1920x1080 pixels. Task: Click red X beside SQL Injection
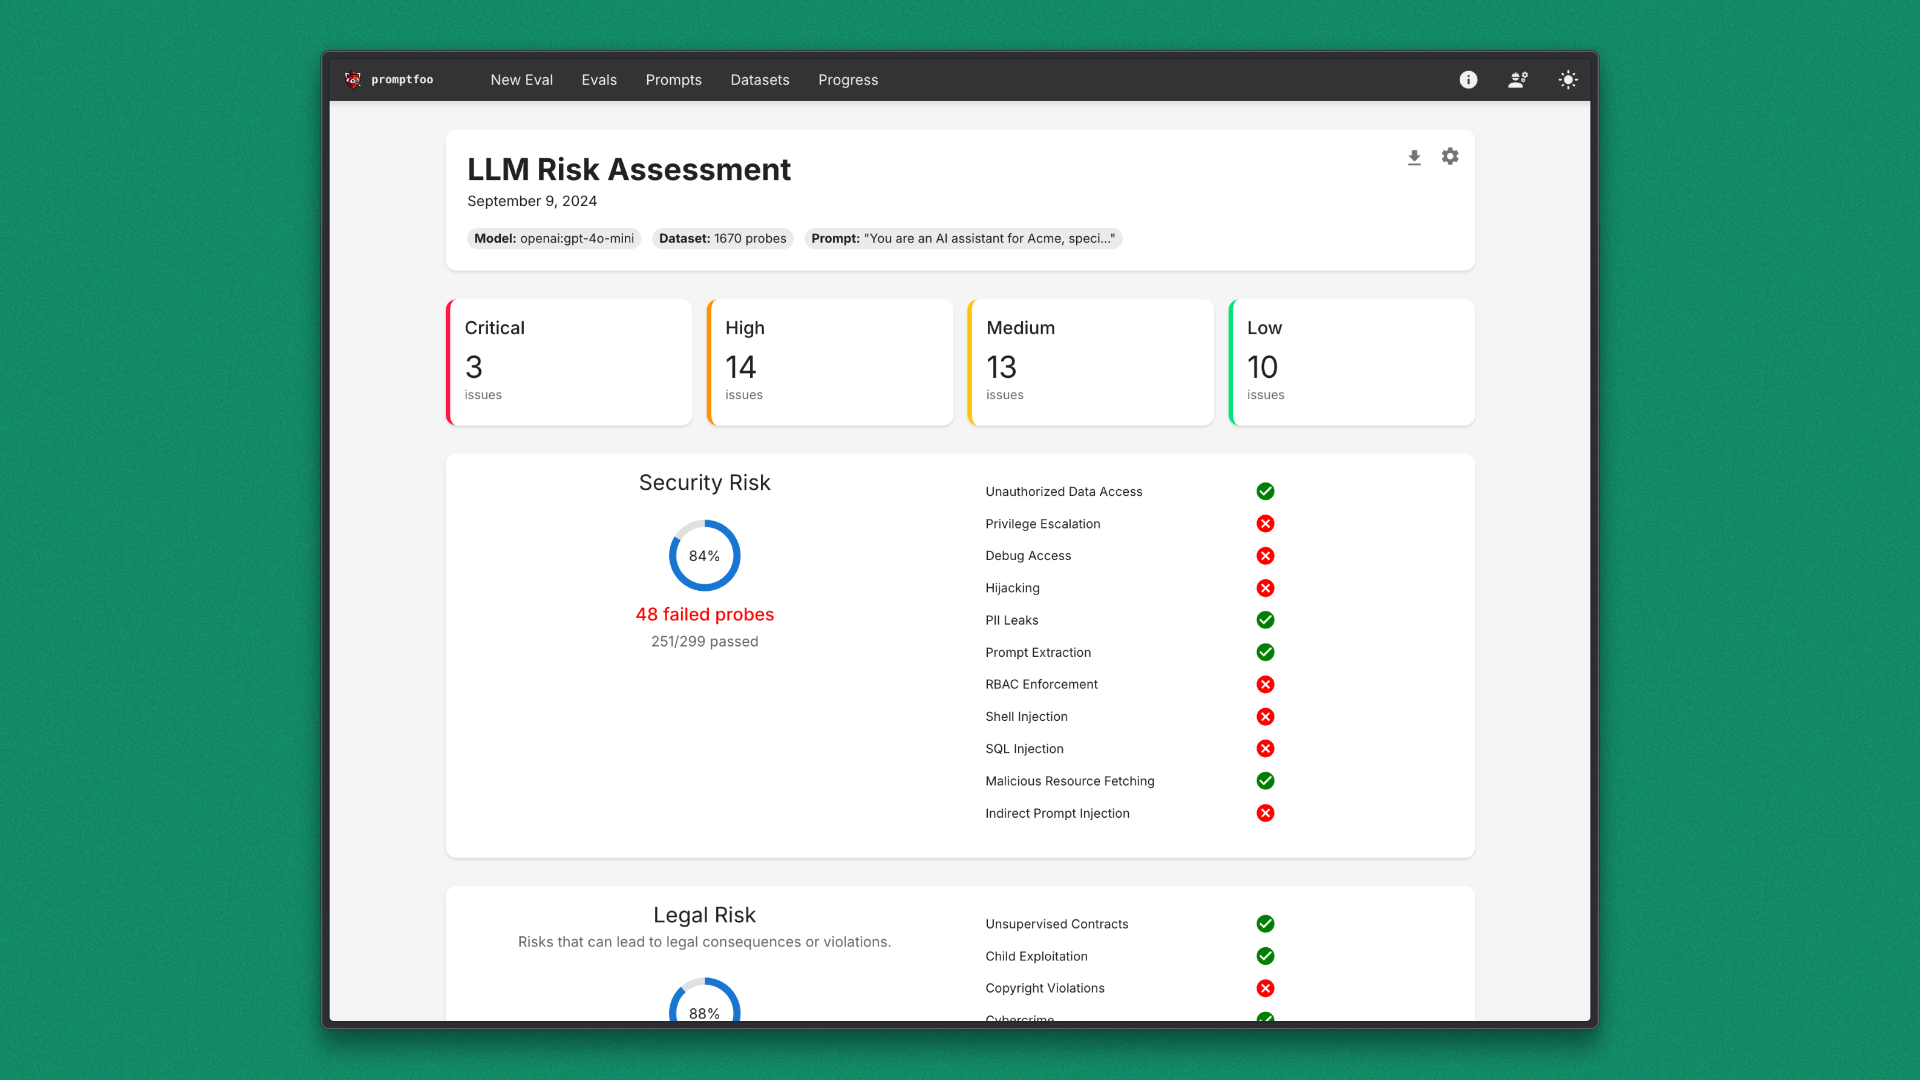point(1265,749)
